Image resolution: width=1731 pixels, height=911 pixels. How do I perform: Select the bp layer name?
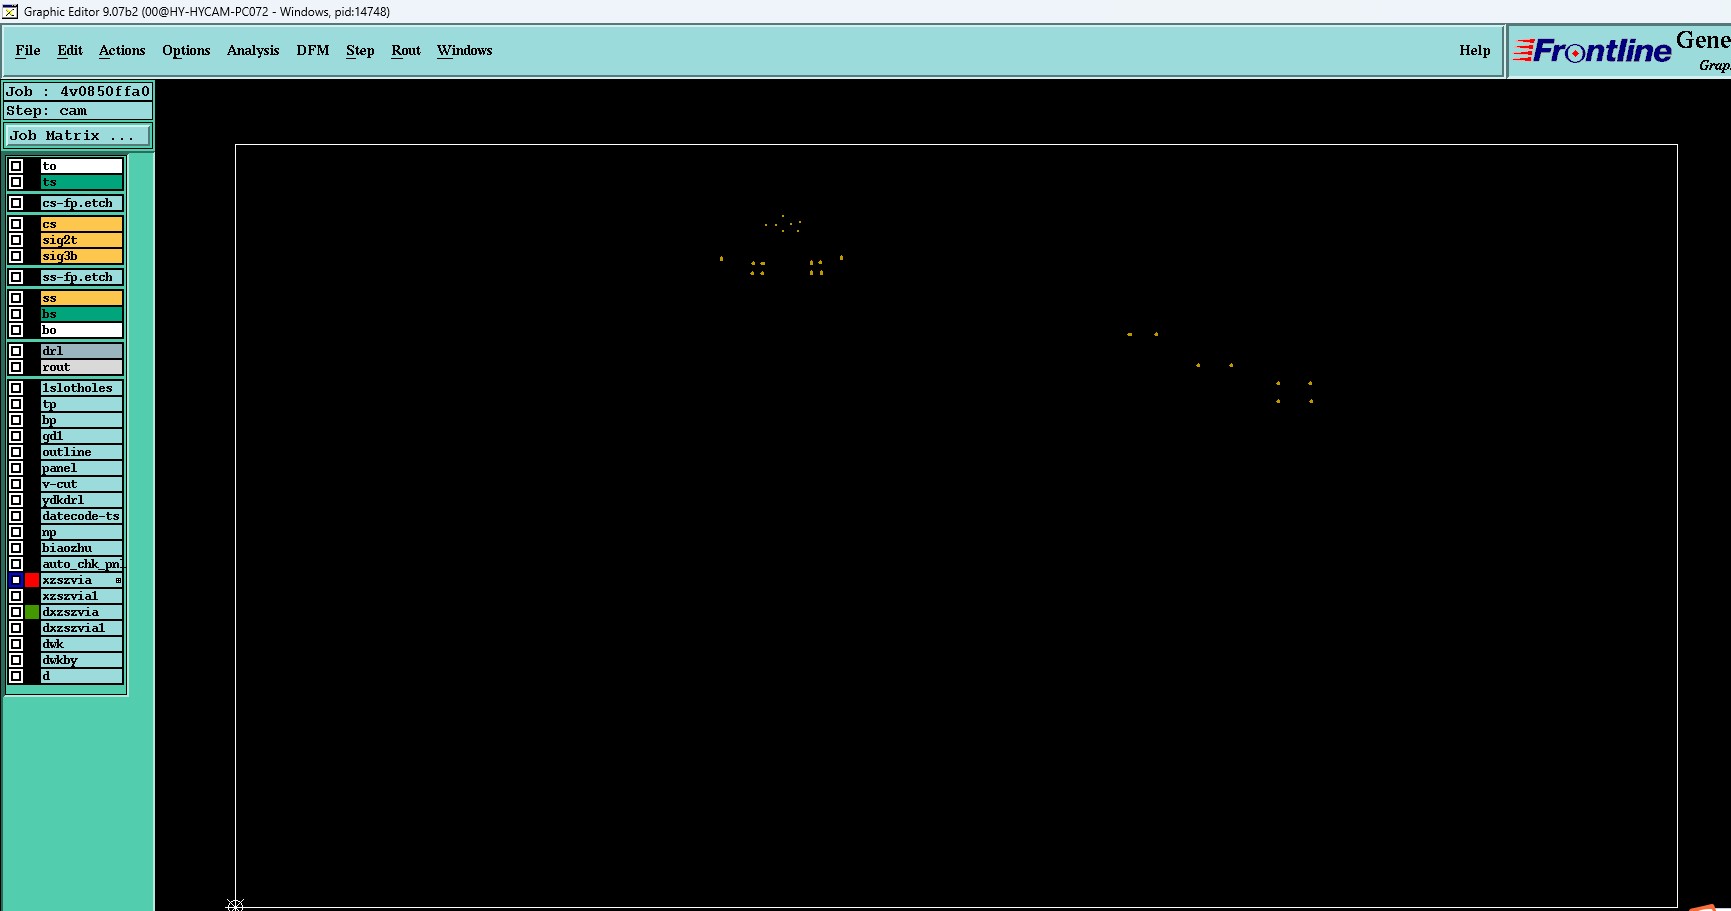coord(82,420)
